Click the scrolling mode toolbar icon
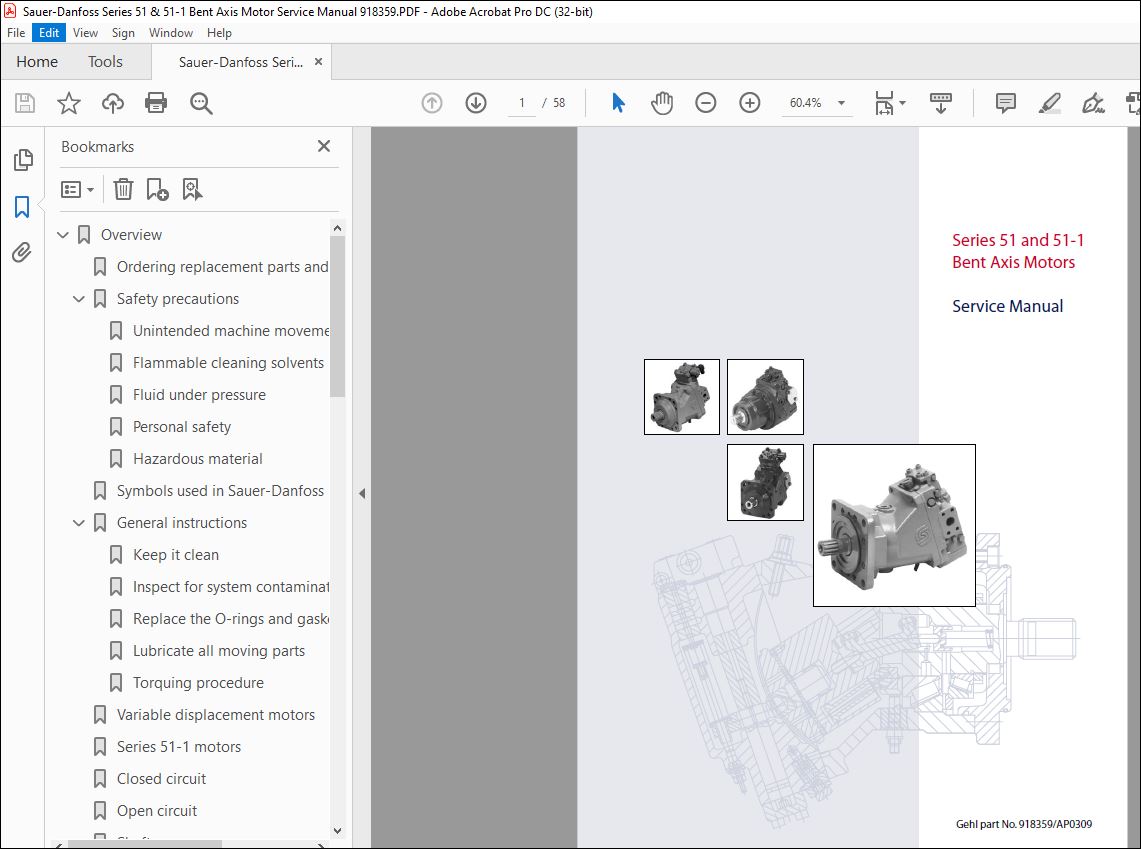This screenshot has height=849, width=1141. coord(940,103)
